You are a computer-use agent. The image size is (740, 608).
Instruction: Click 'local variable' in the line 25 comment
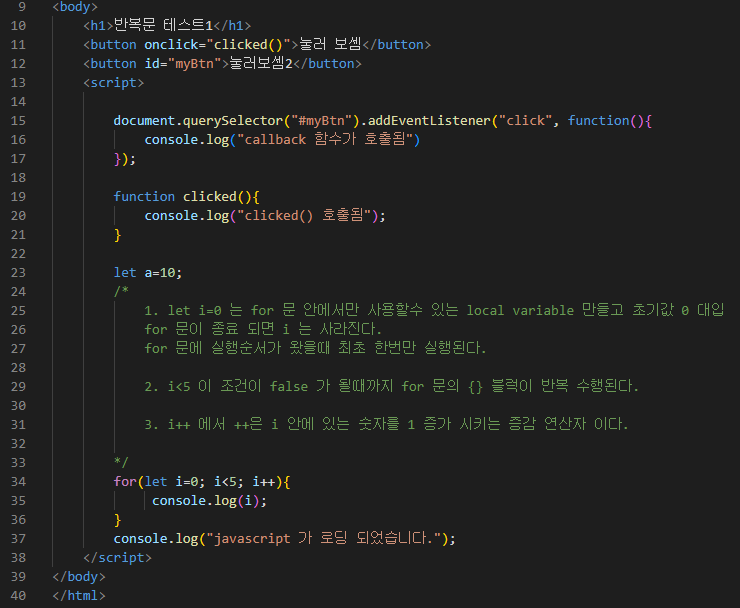[x=520, y=311]
